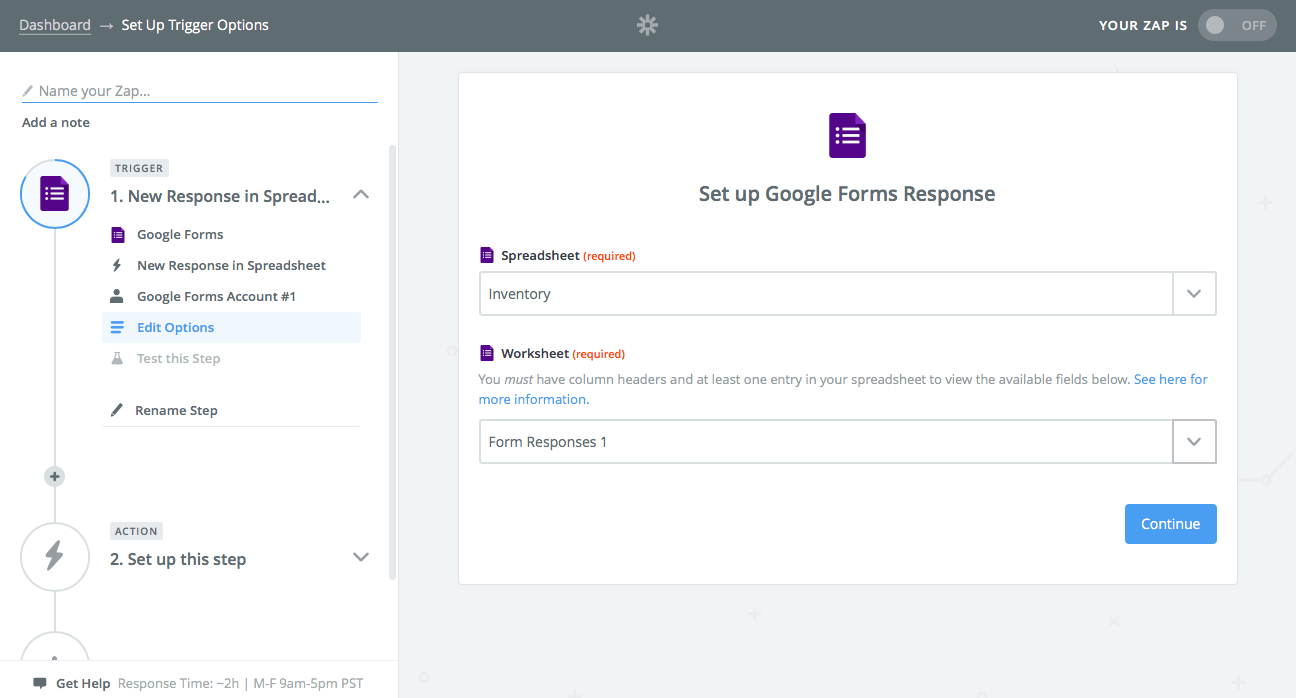Screen dimensions: 1296x698
Task: Click the 1. New Response in Spreadsheet heading
Action: pyautogui.click(x=220, y=196)
